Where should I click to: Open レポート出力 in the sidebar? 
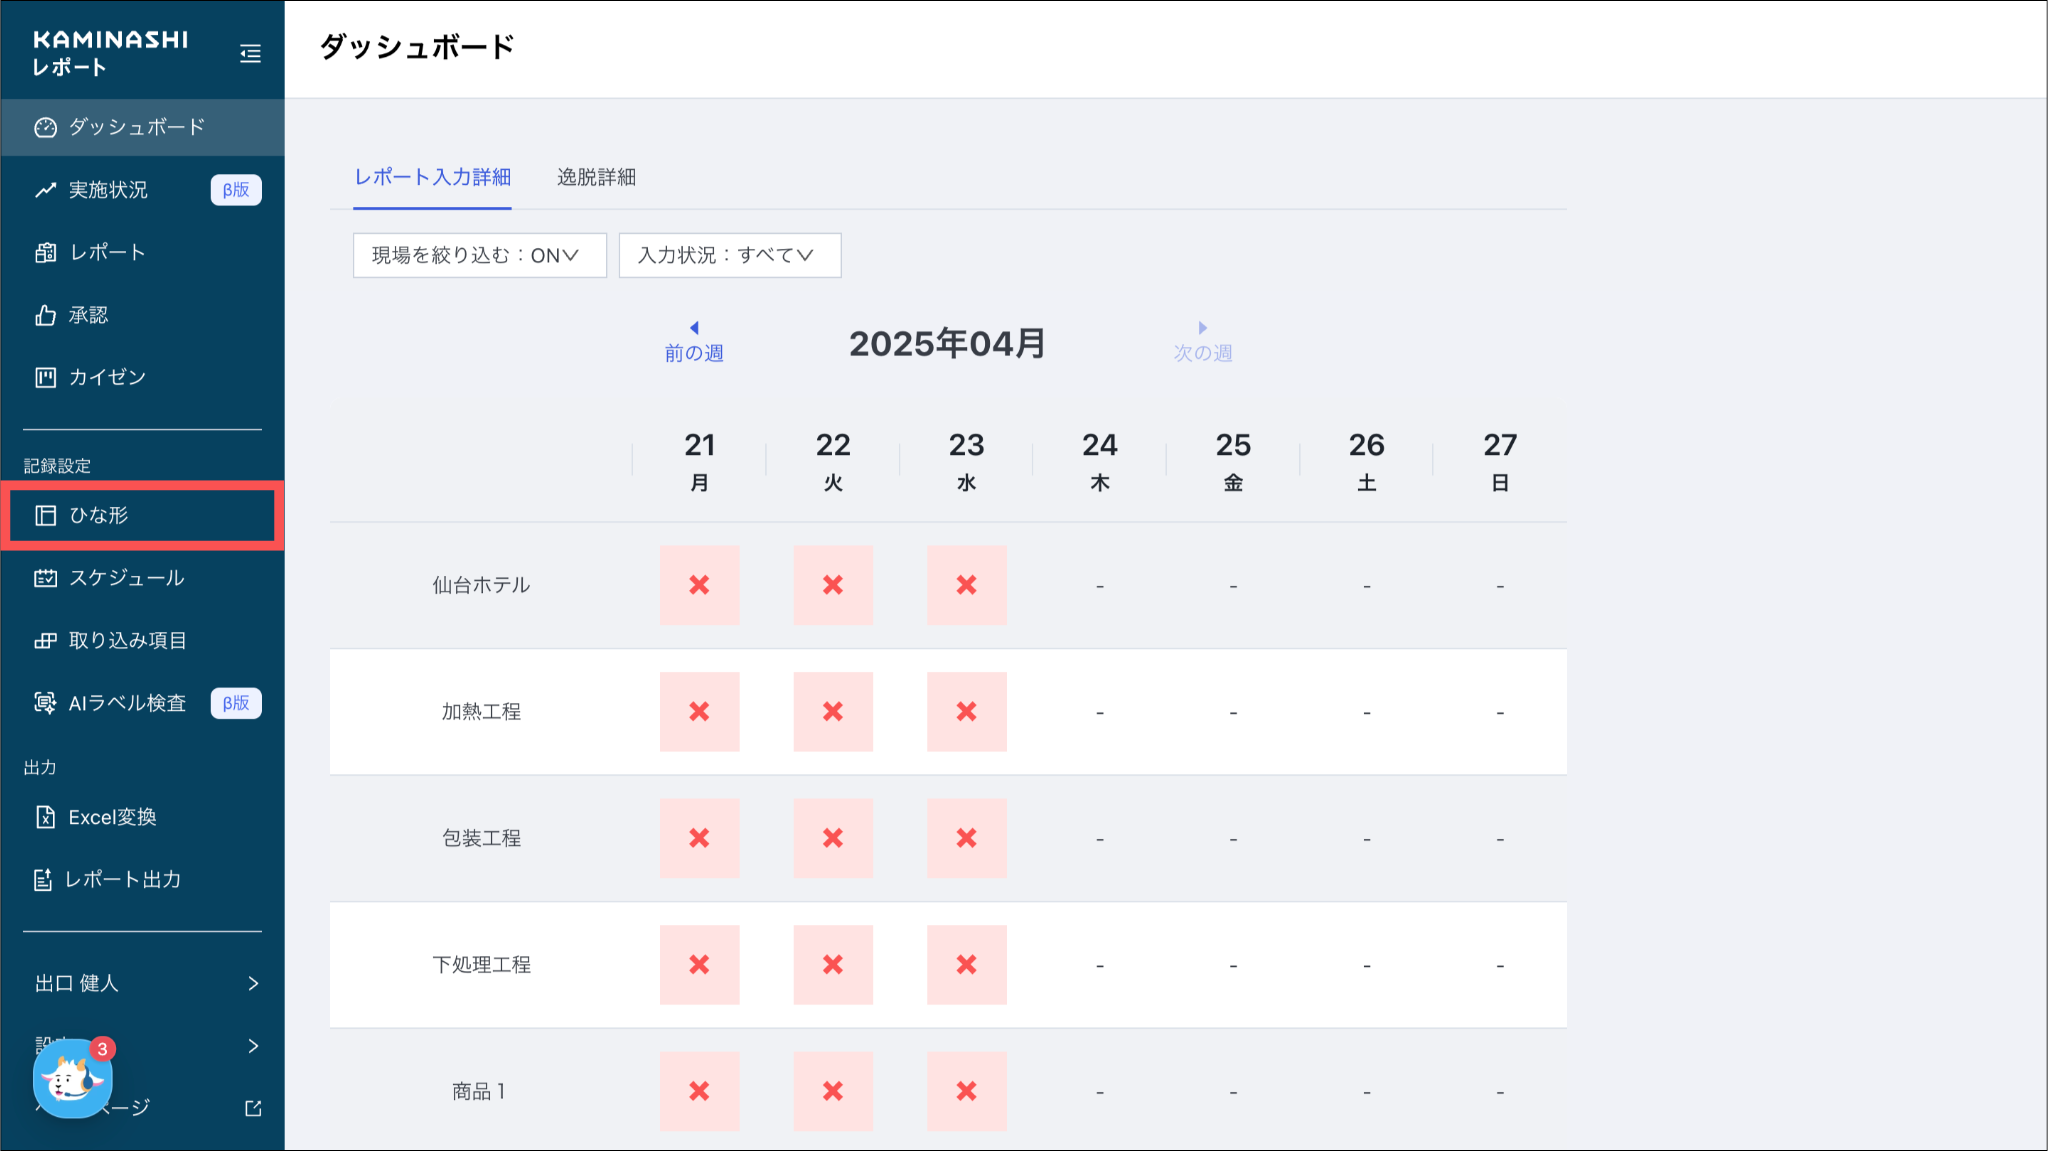122,880
